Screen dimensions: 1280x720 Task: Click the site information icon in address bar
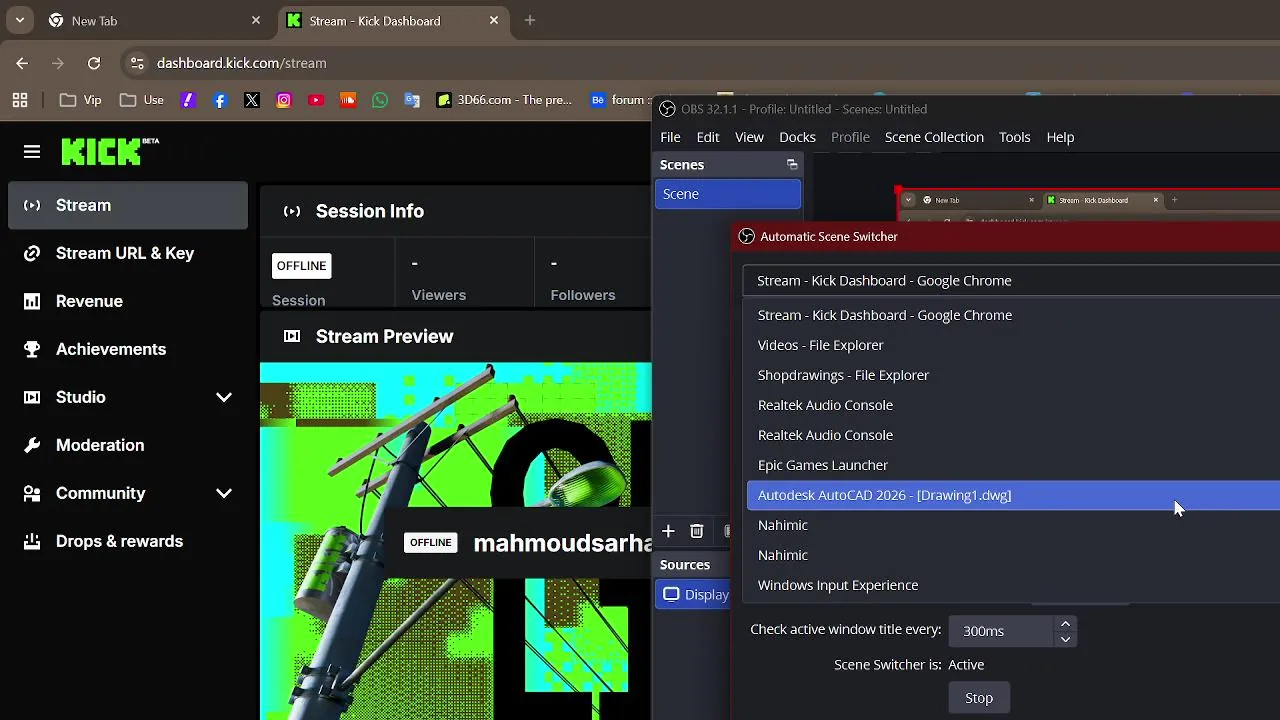coord(137,63)
